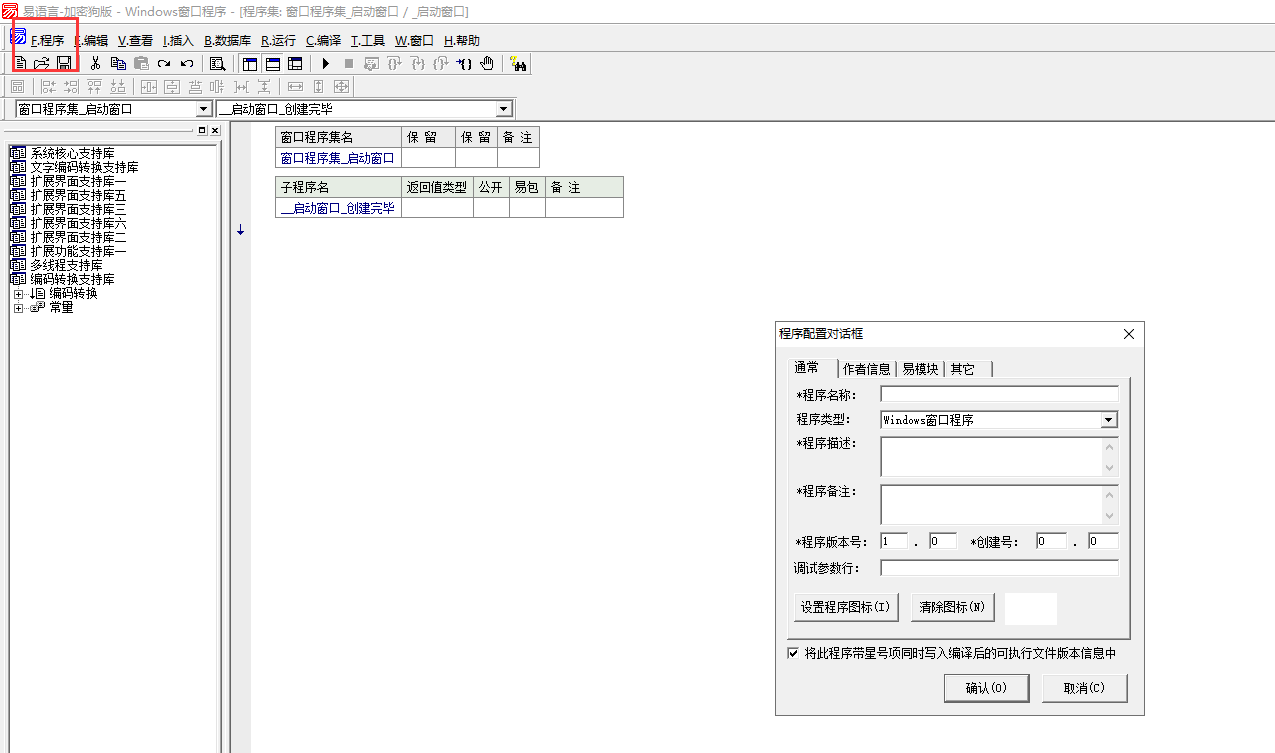
Task: Click the Find magnifier toolbar icon
Action: [x=217, y=63]
